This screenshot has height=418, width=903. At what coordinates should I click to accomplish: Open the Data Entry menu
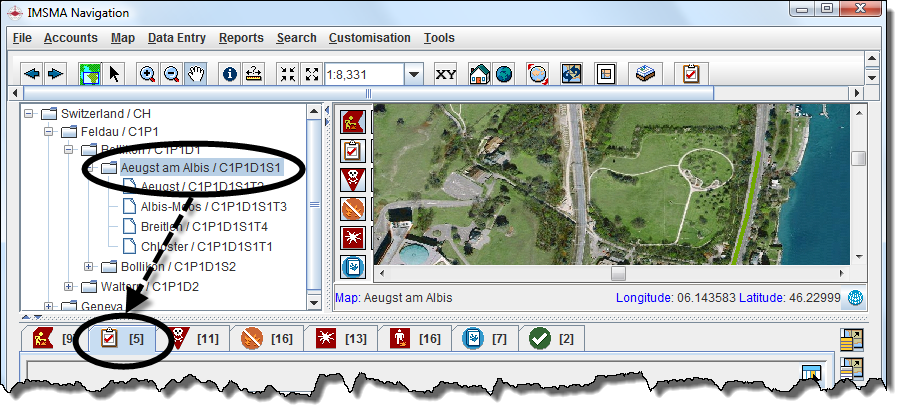pyautogui.click(x=176, y=38)
